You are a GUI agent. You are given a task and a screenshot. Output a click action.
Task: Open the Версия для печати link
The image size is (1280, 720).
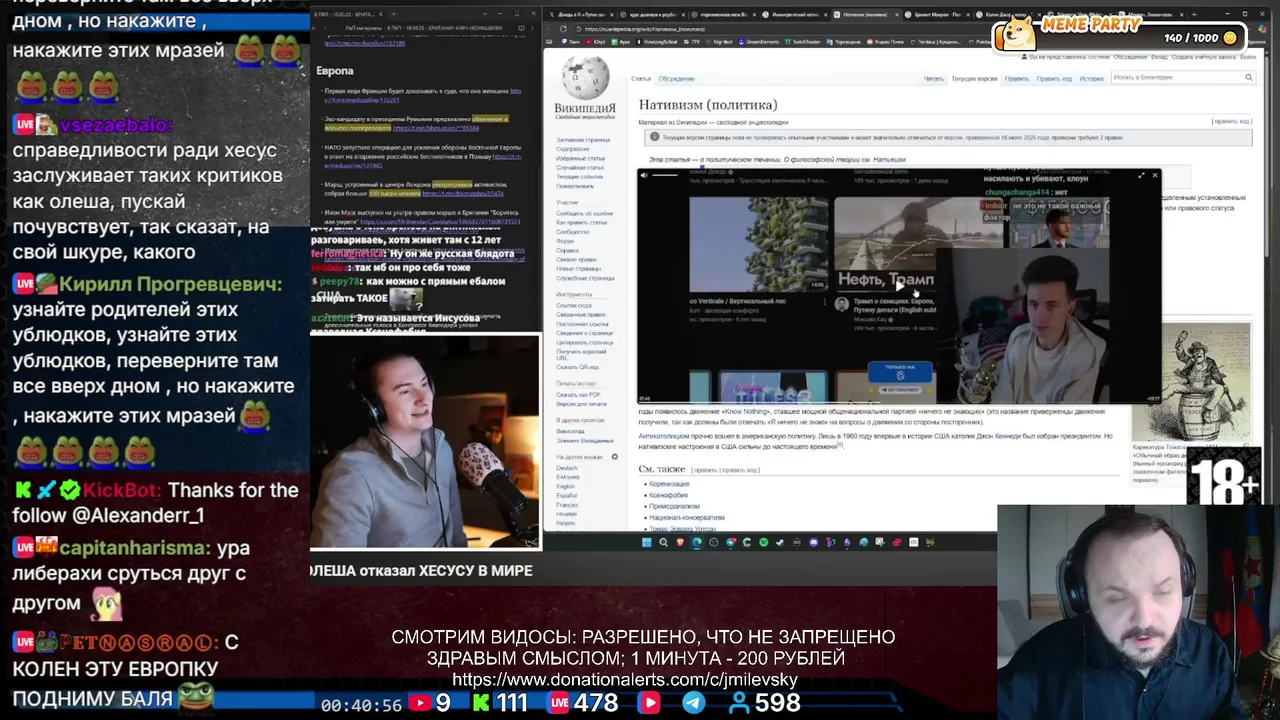pos(581,404)
